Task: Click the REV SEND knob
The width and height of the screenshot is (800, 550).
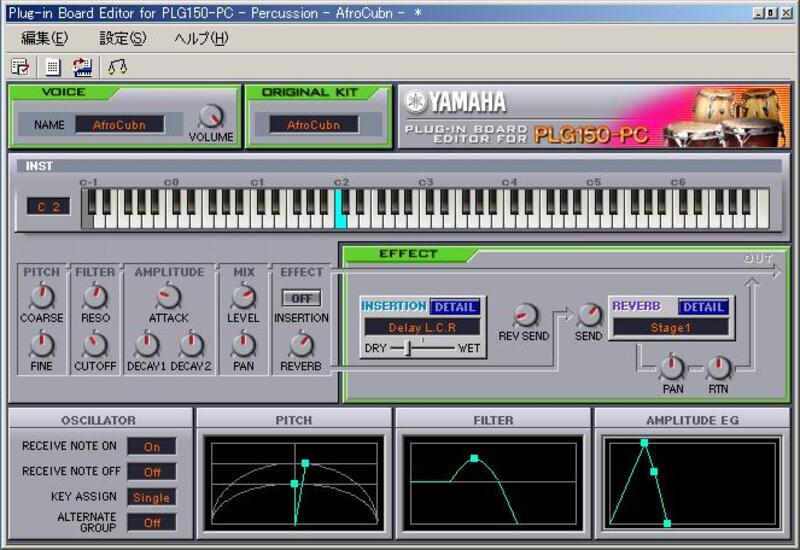Action: point(524,316)
